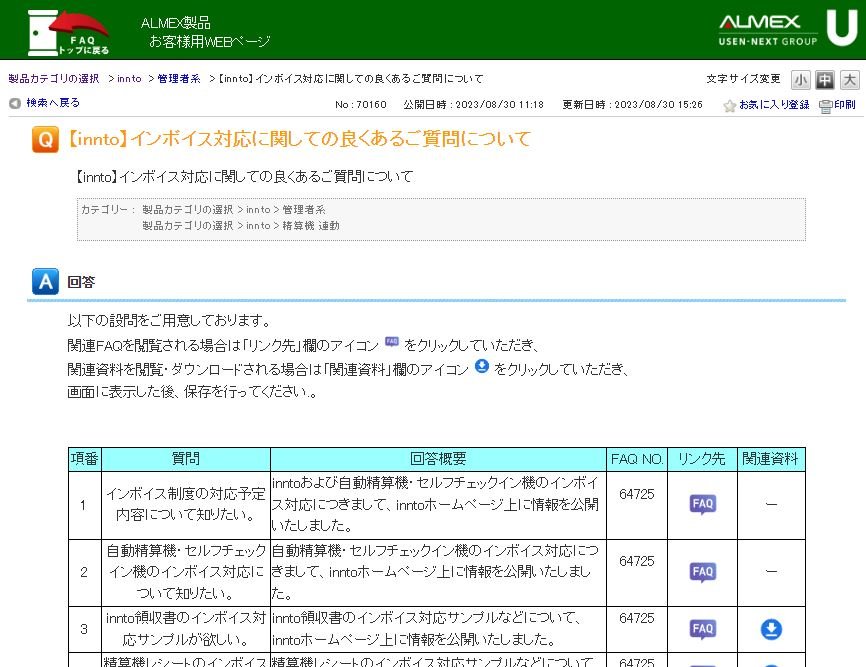The image size is (866, 667).
Task: Open FAQ link icon for row 1
Action: click(703, 504)
